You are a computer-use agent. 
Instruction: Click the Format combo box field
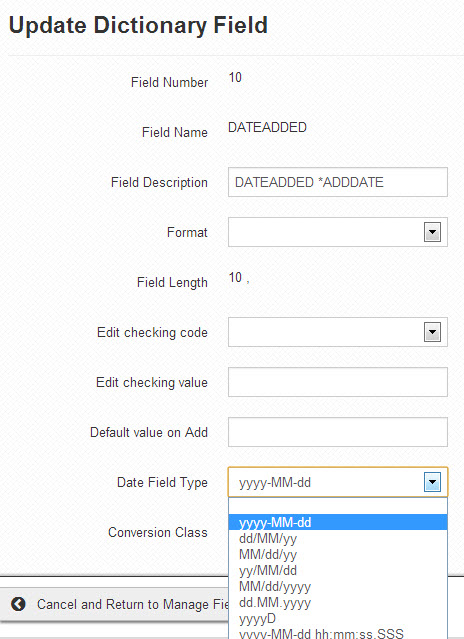[338, 232]
